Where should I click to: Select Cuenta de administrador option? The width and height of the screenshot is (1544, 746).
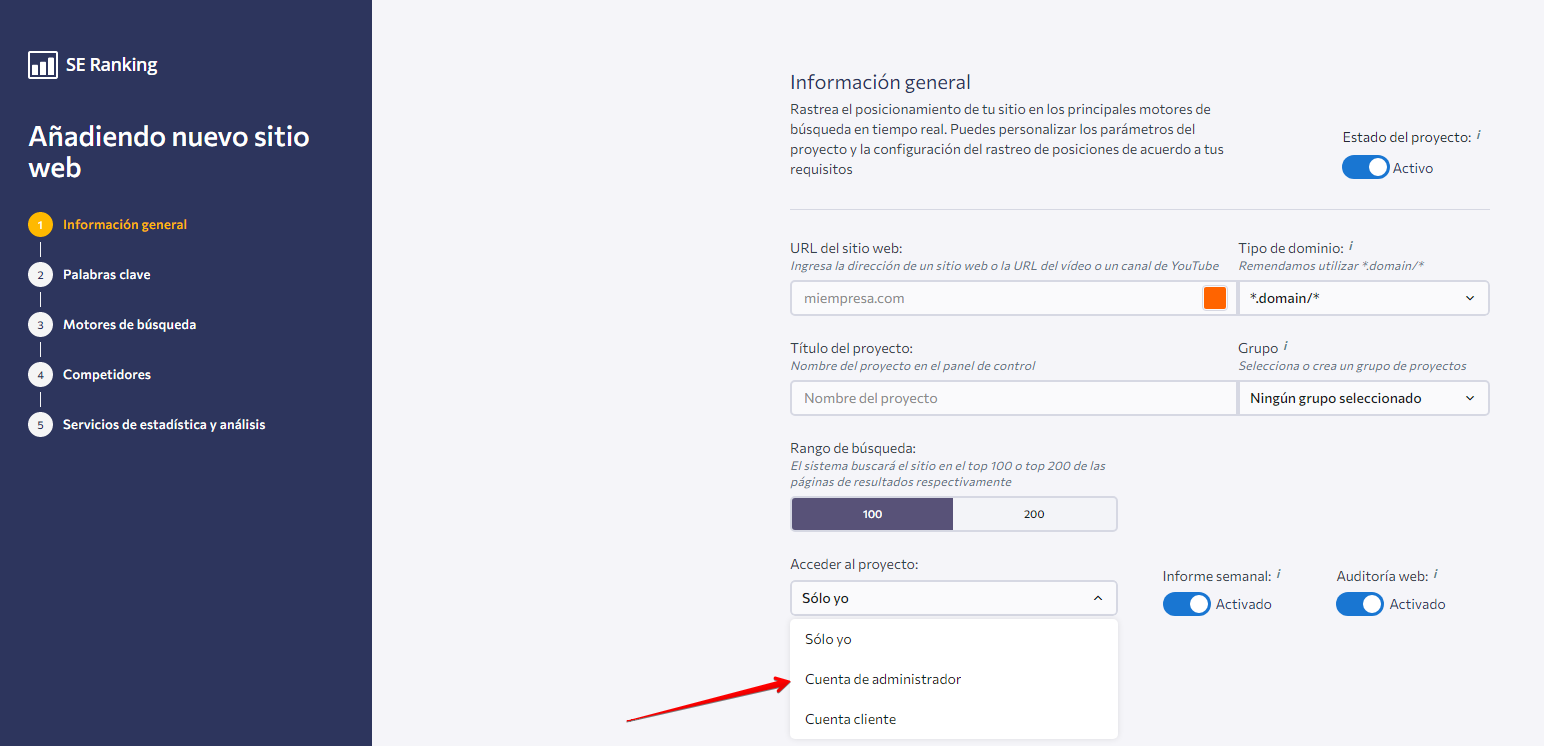[883, 679]
